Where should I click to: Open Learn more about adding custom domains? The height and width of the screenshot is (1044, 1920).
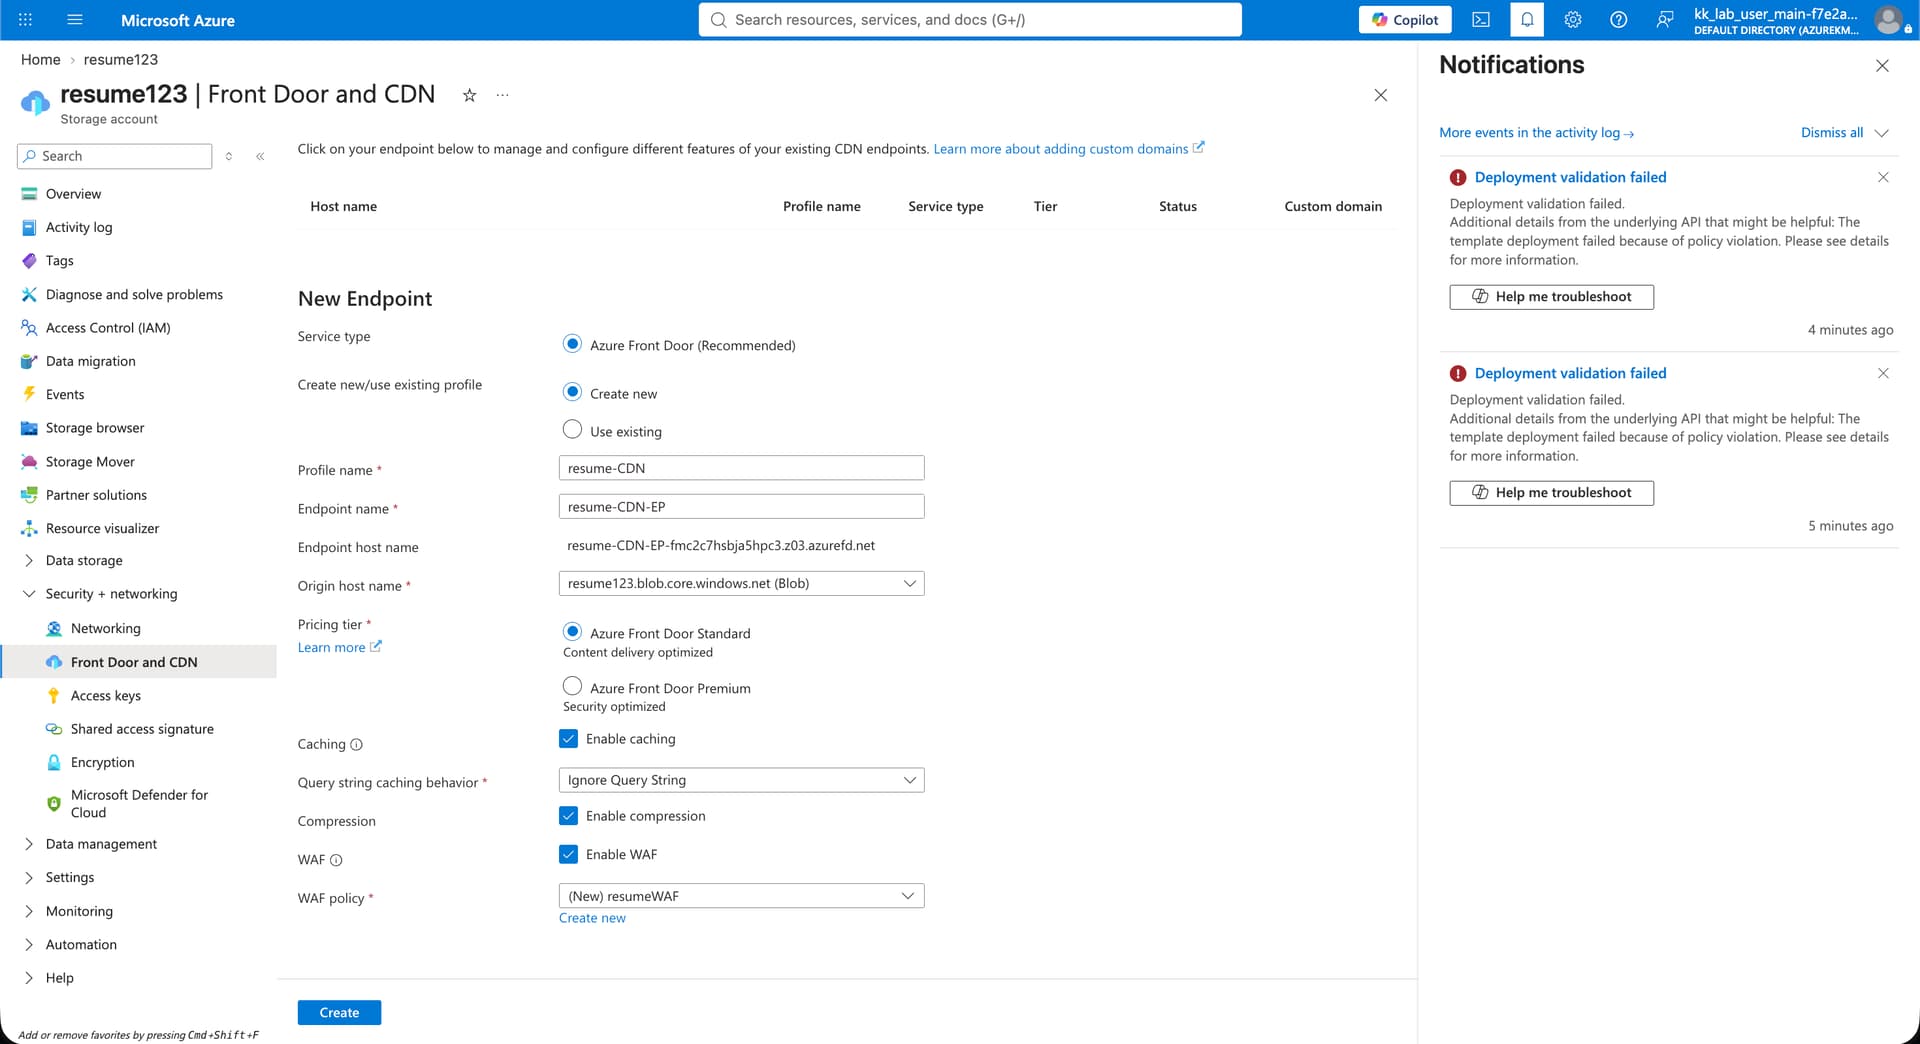(x=1069, y=149)
